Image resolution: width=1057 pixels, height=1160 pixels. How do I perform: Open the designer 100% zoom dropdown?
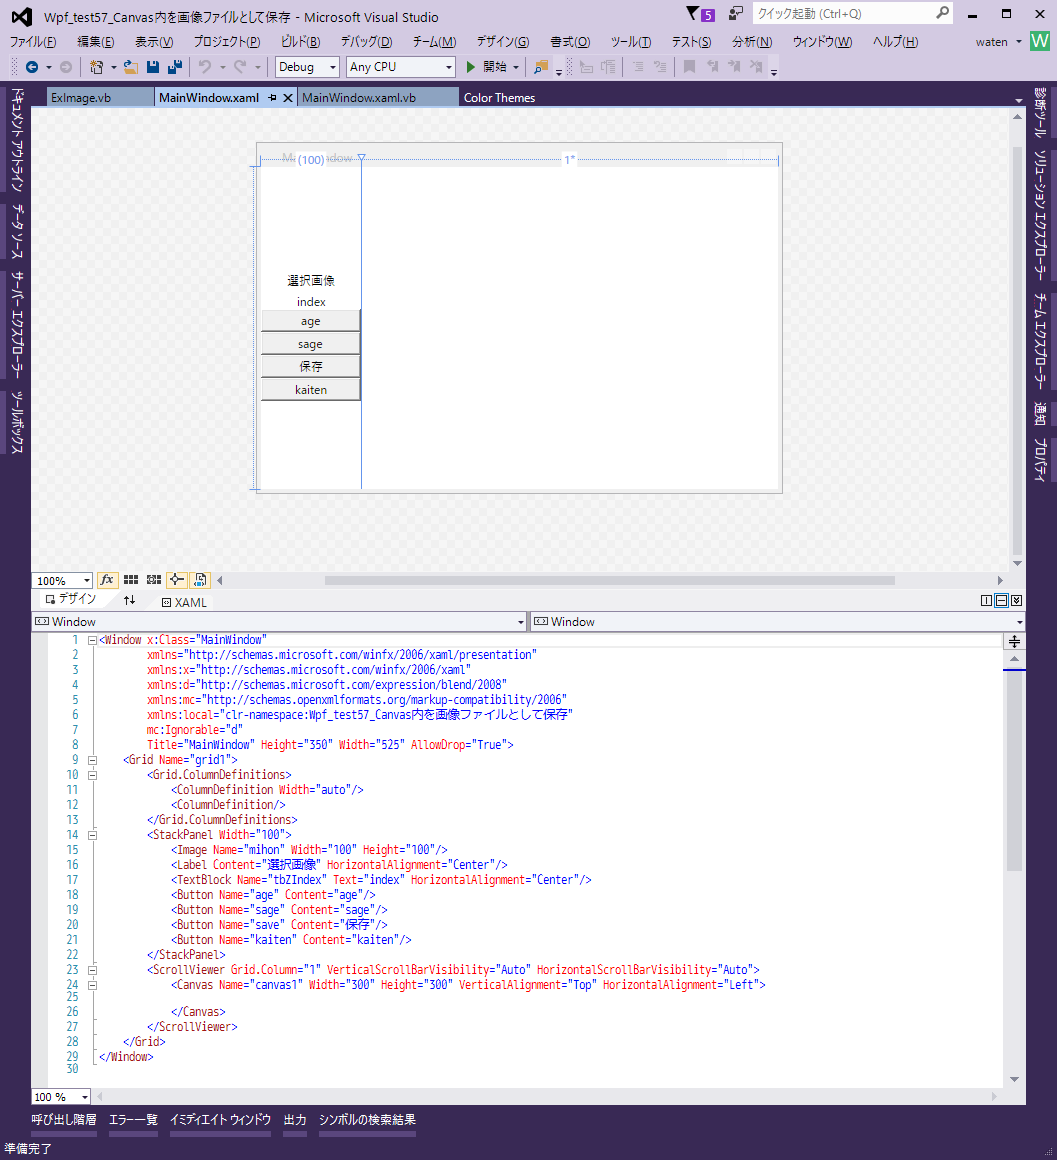click(62, 581)
